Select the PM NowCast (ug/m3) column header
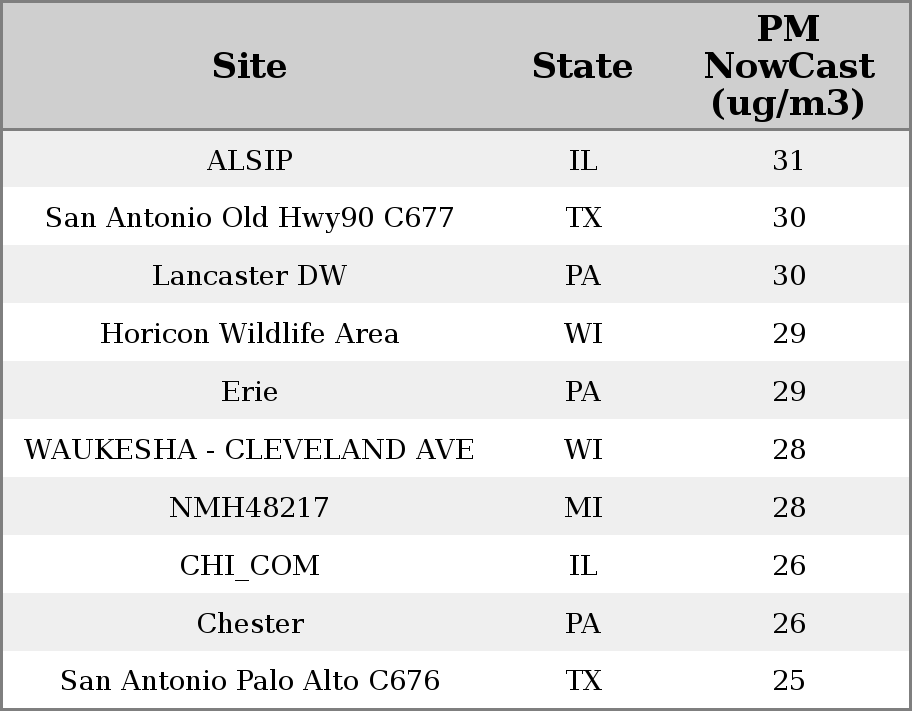Image resolution: width=912 pixels, height=711 pixels. click(x=788, y=66)
